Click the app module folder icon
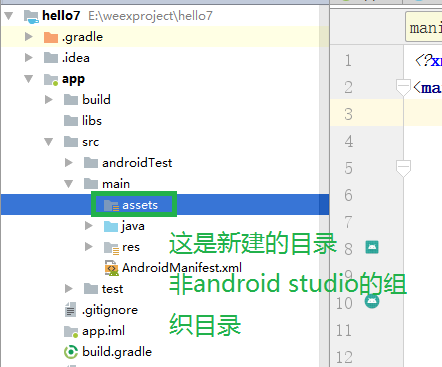 point(51,79)
